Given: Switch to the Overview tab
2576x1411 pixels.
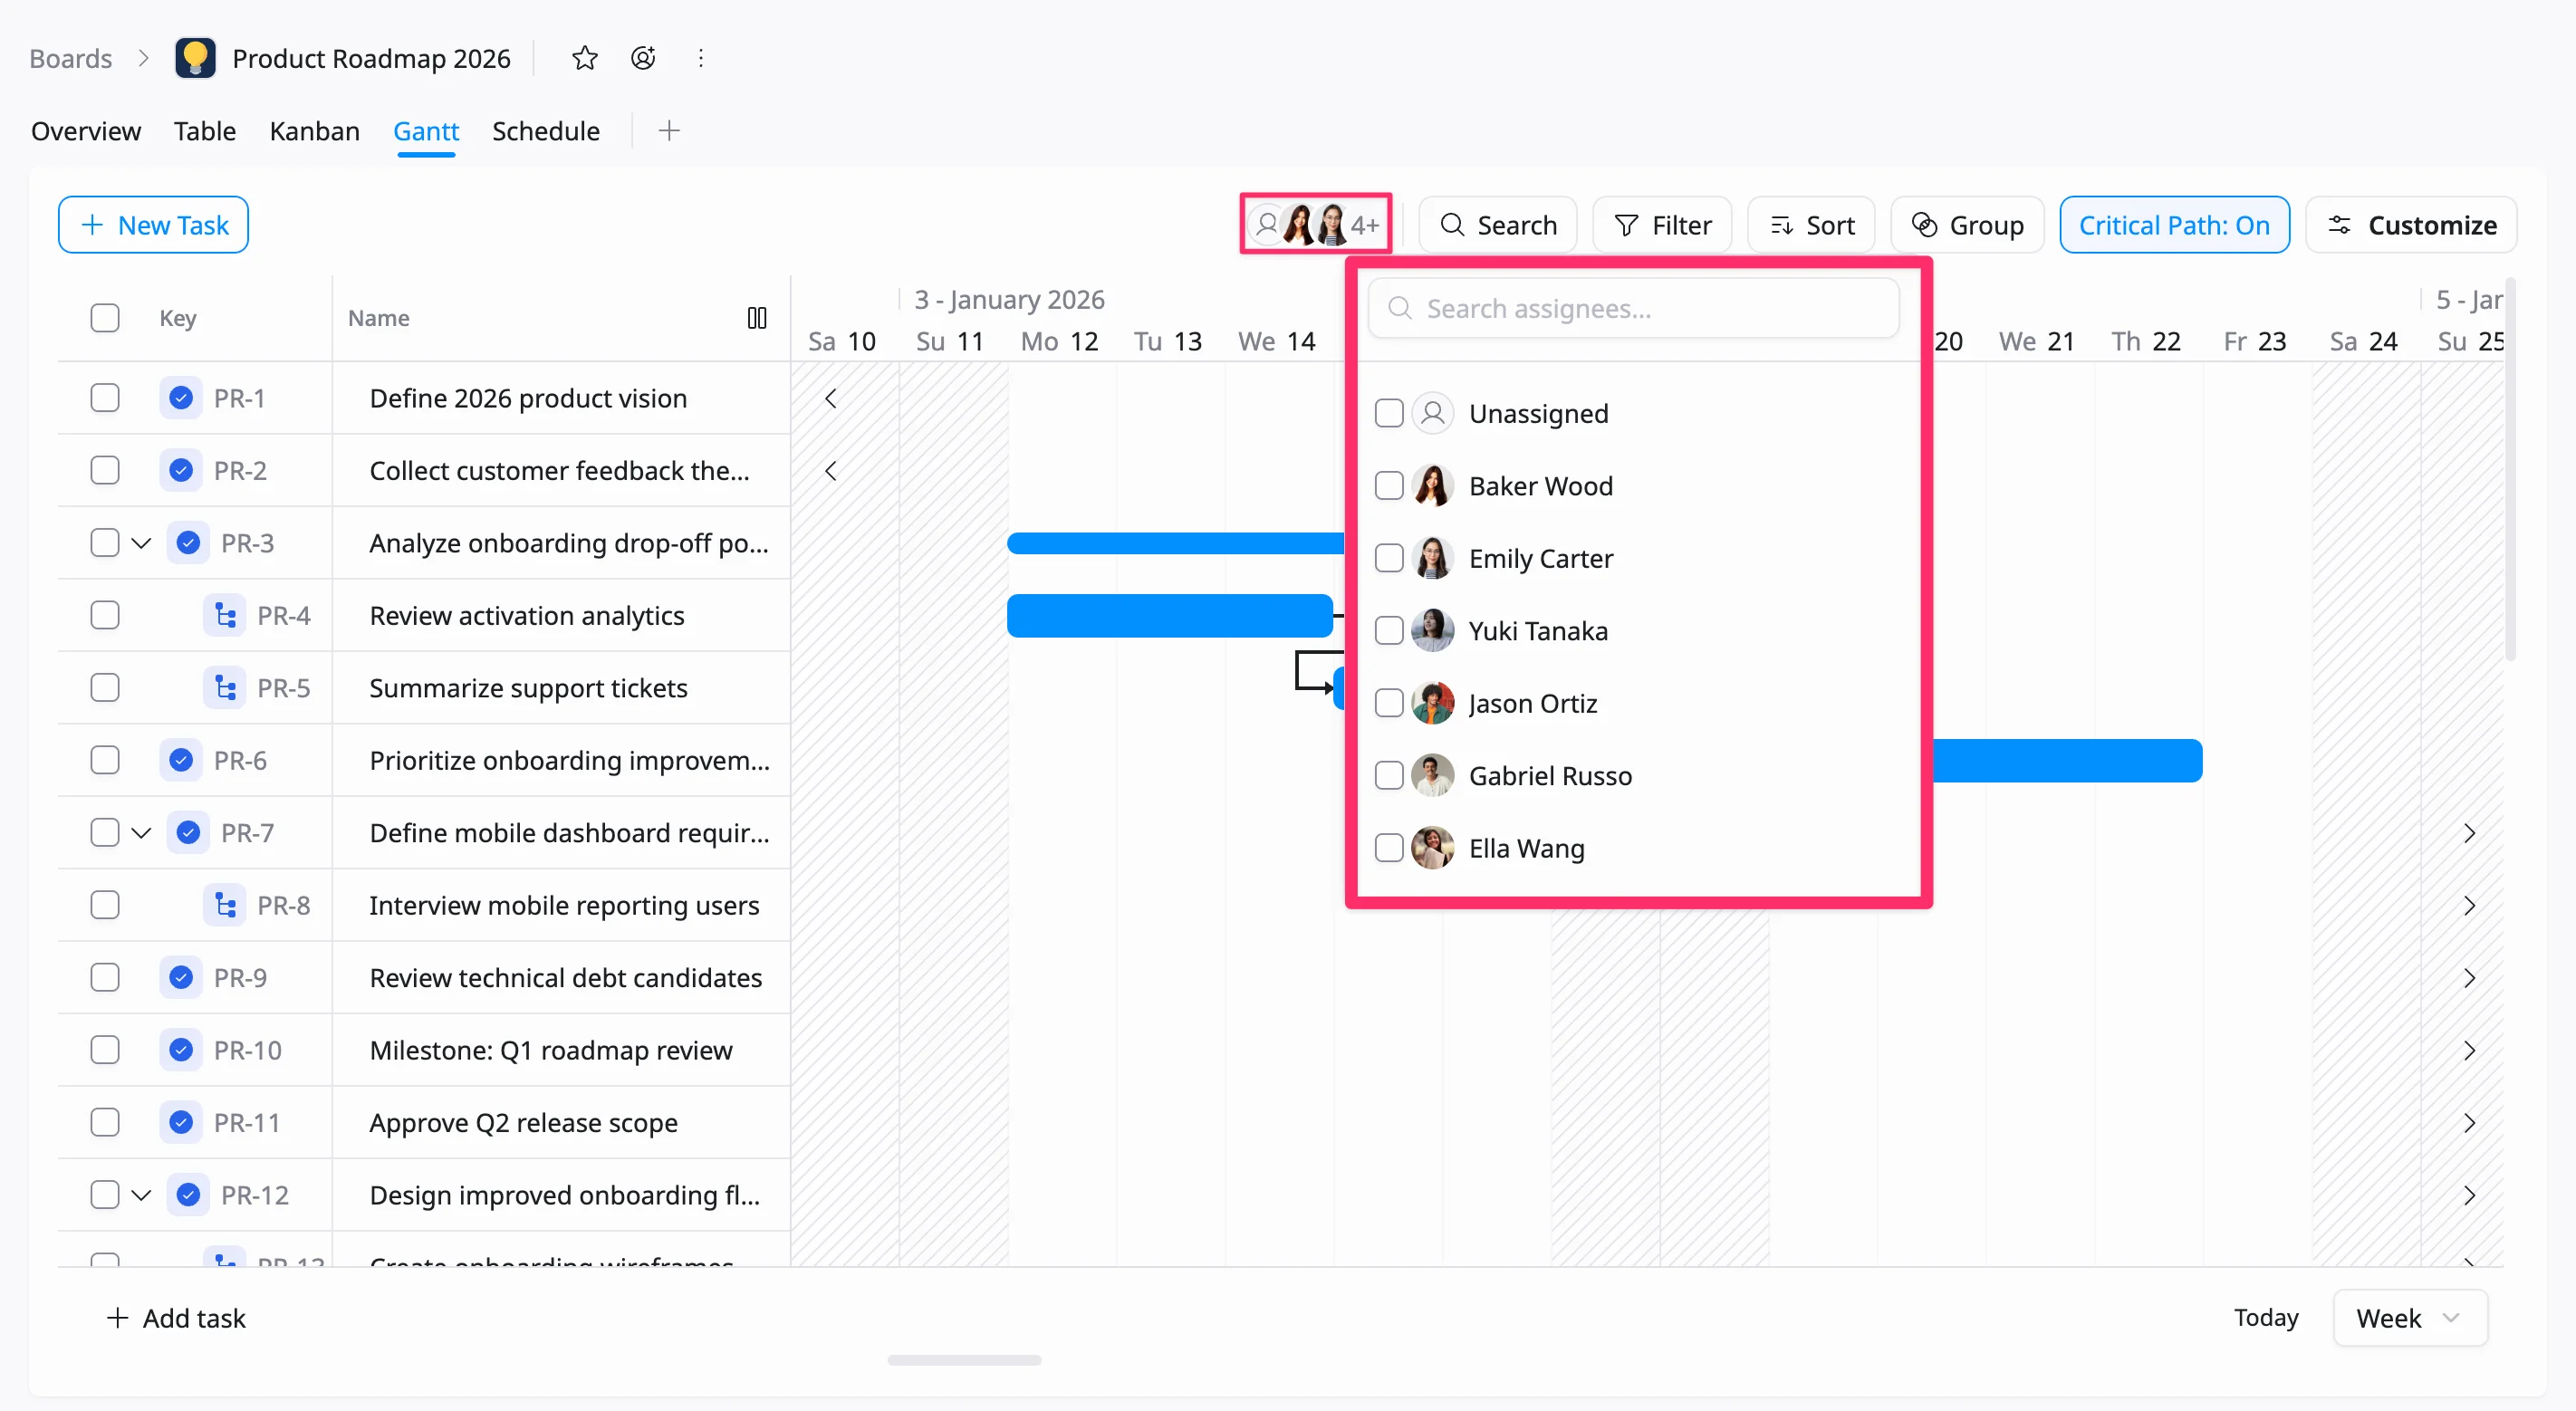Looking at the screenshot, I should pos(86,131).
